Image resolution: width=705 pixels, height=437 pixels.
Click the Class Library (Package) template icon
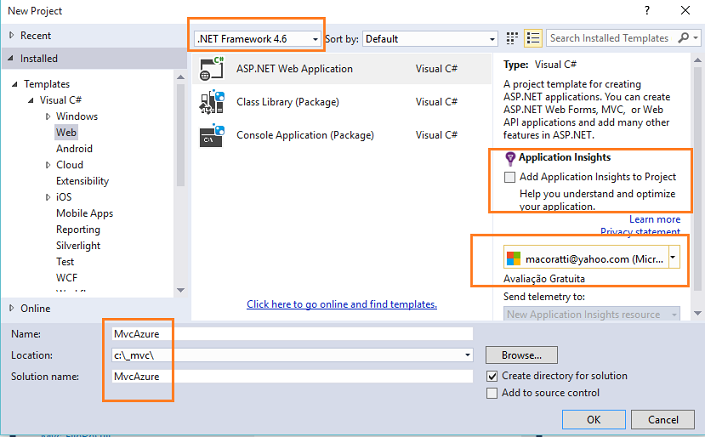tap(211, 102)
